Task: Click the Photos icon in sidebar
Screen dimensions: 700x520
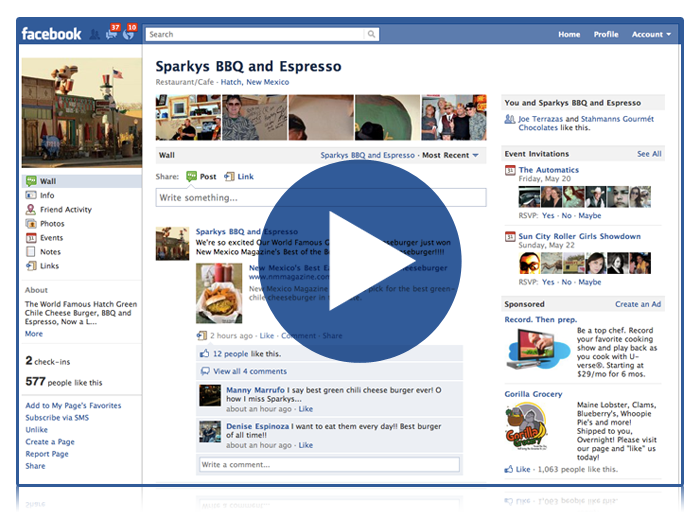Action: [x=31, y=223]
